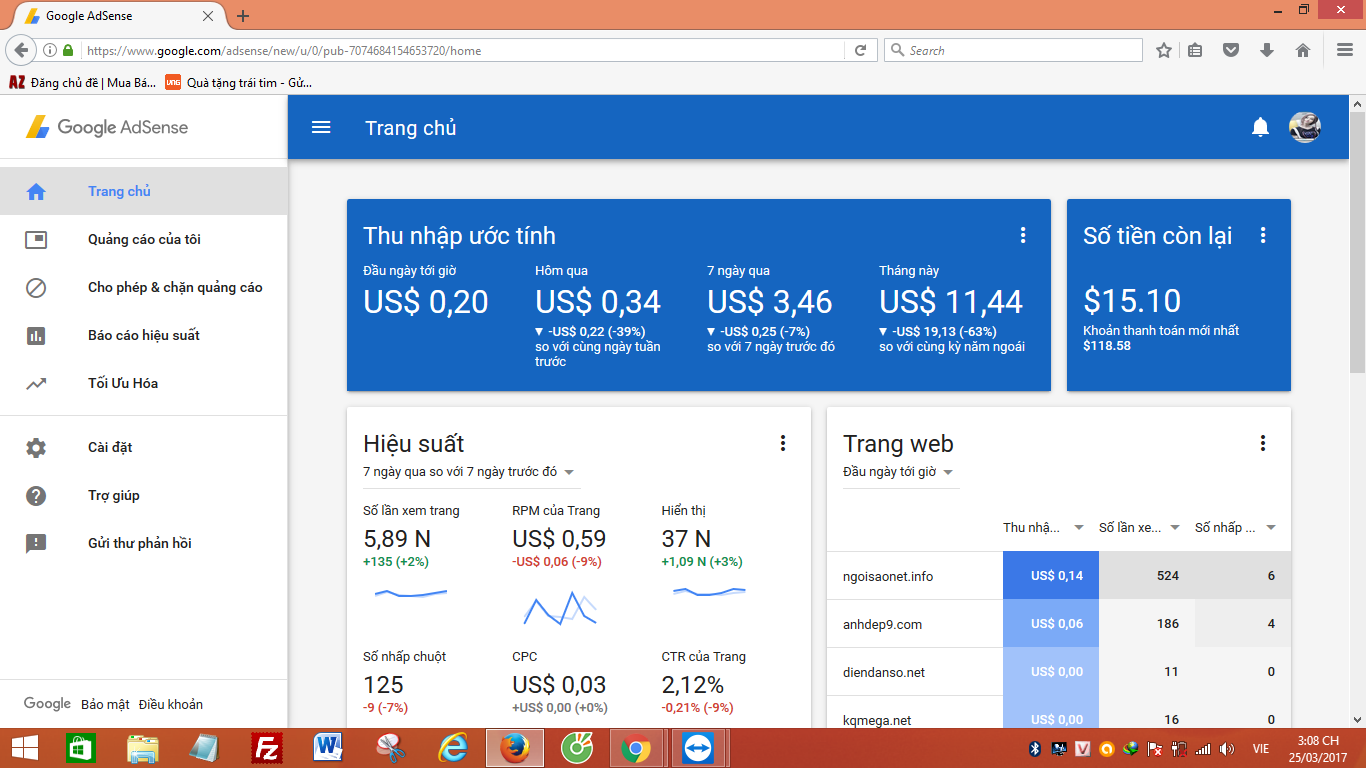Screen dimensions: 1366x768
Task: Go to Tối Ưu Hóa section
Action: pos(144,383)
